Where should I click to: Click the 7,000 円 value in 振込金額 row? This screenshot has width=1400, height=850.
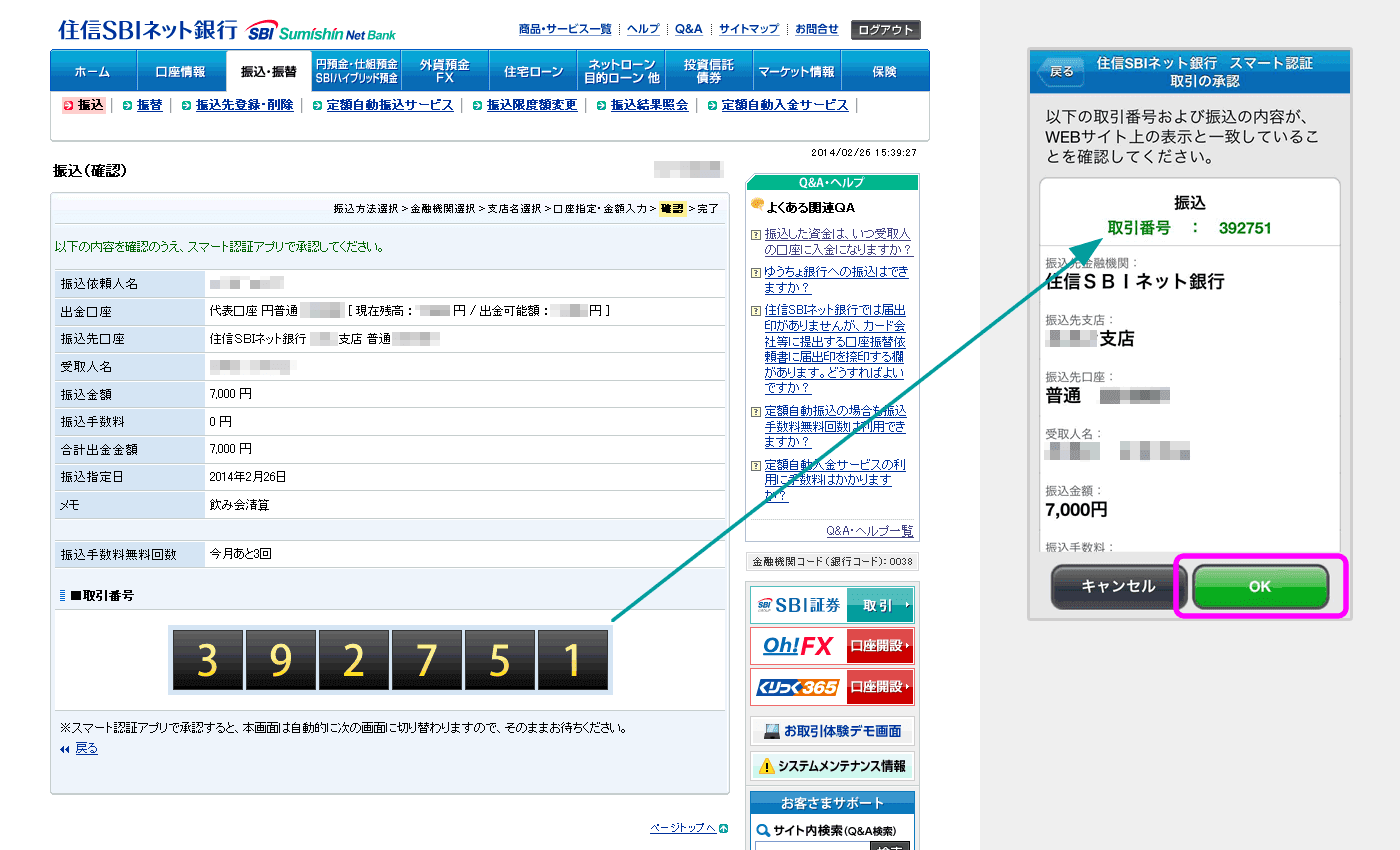pos(231,394)
